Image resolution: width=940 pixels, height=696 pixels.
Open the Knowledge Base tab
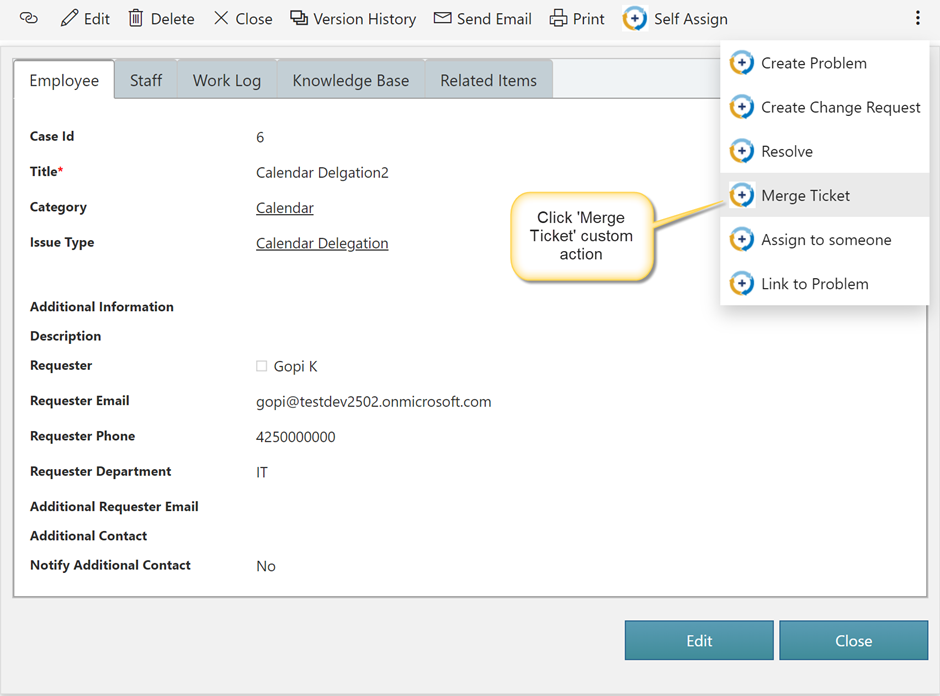point(350,81)
